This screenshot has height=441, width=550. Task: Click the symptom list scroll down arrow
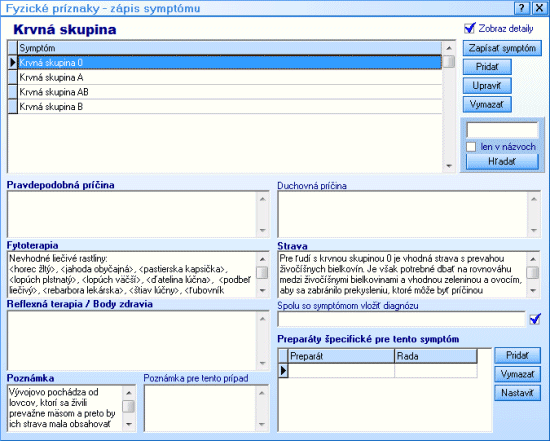click(x=449, y=166)
